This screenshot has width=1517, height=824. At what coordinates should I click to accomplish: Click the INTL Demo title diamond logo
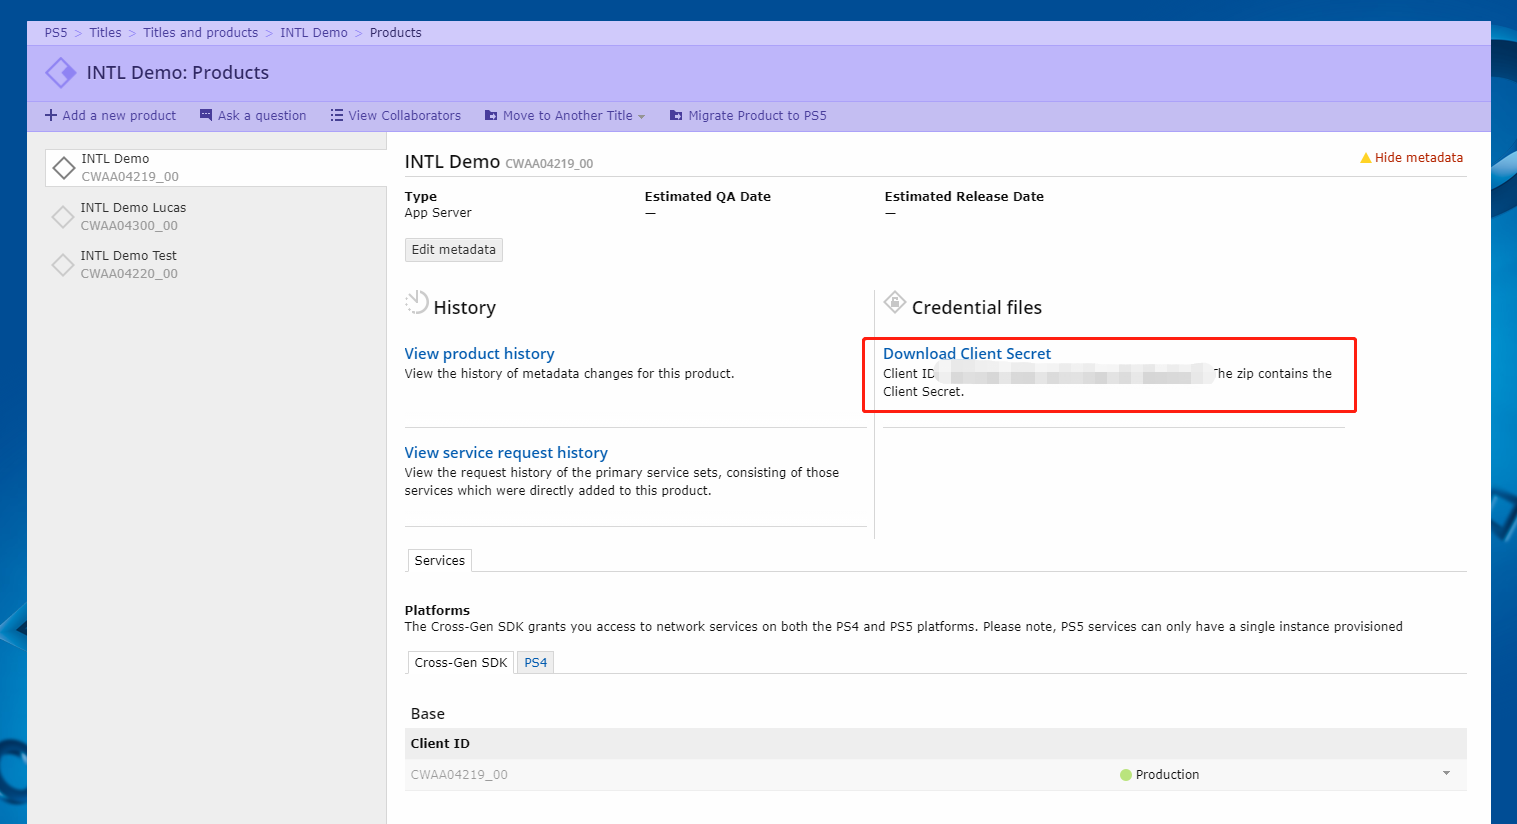[61, 73]
